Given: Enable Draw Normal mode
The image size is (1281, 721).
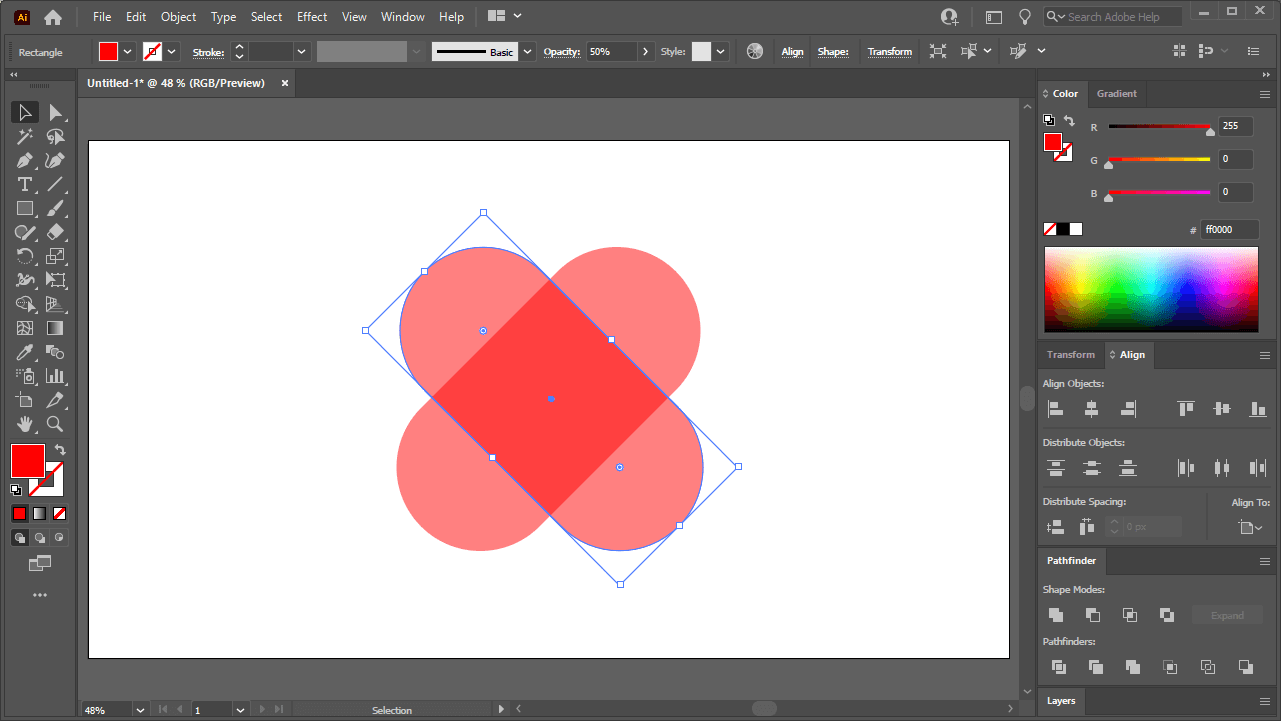Looking at the screenshot, I should 19,537.
